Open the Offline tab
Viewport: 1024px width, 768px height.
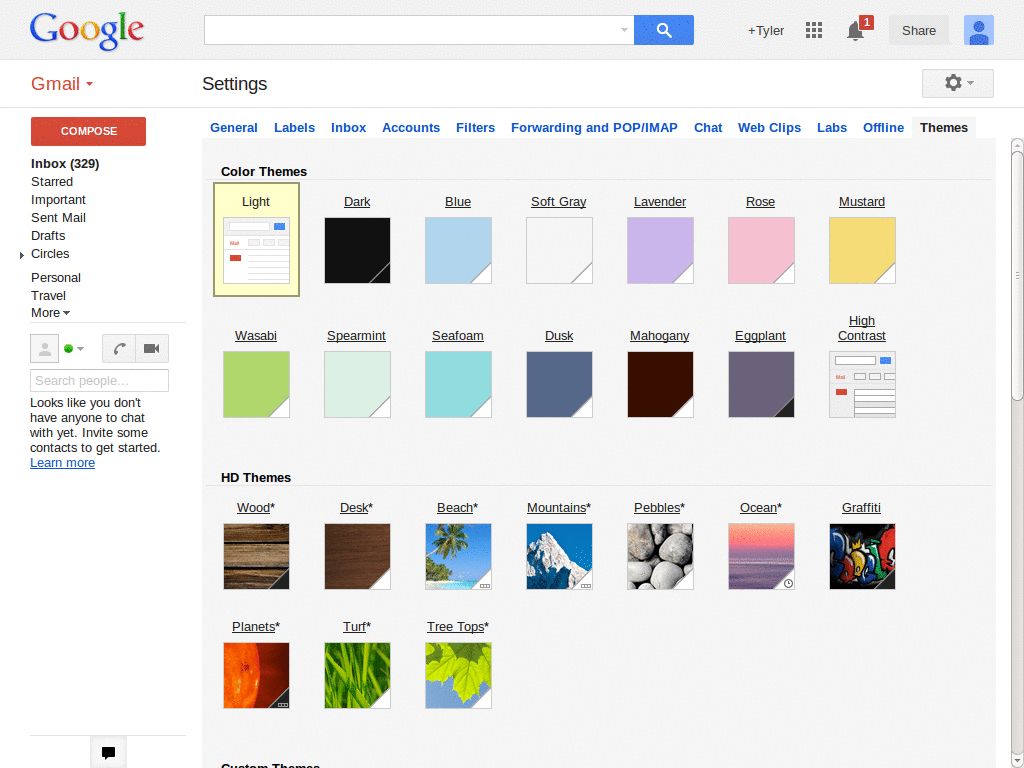point(884,127)
